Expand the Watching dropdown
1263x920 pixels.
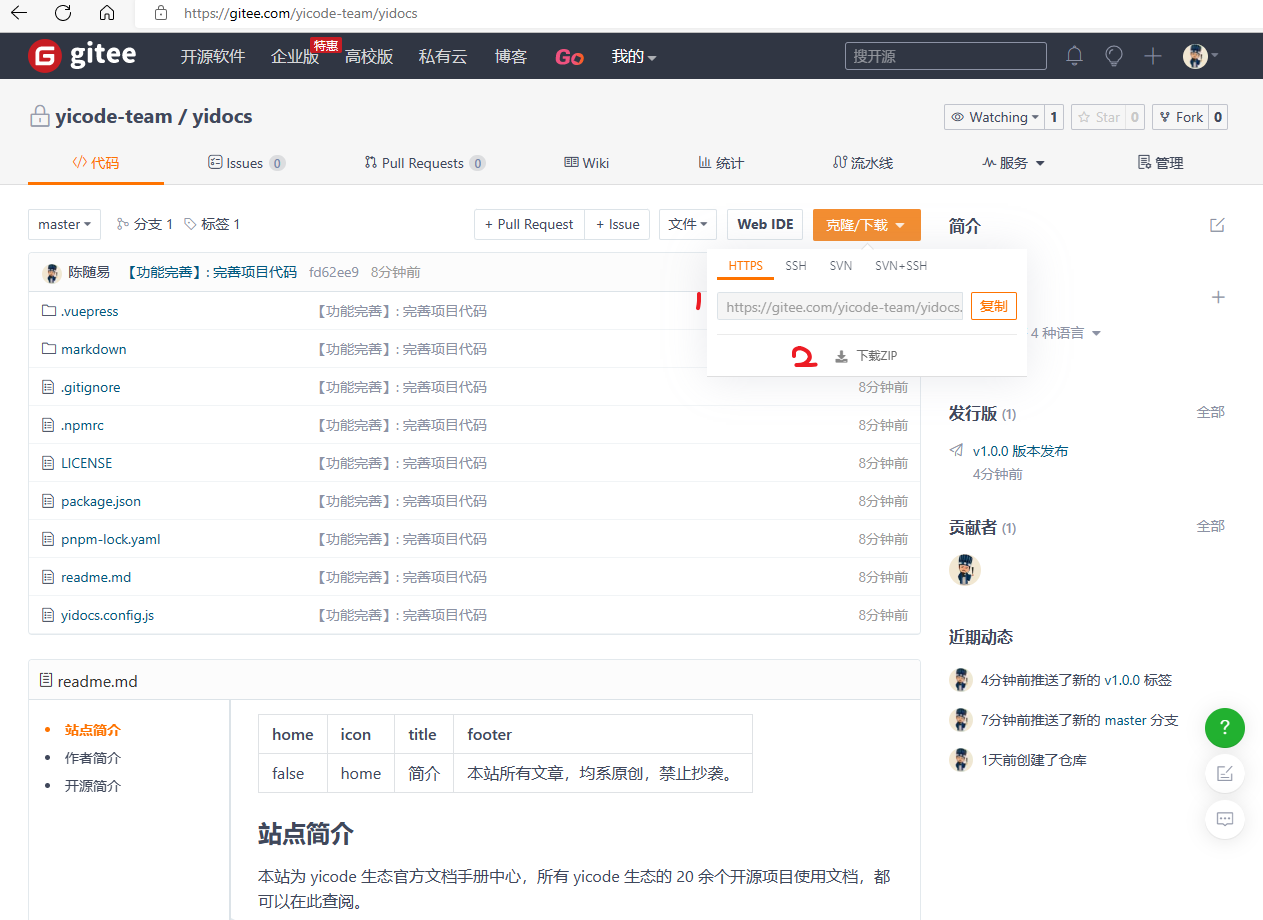[x=994, y=117]
